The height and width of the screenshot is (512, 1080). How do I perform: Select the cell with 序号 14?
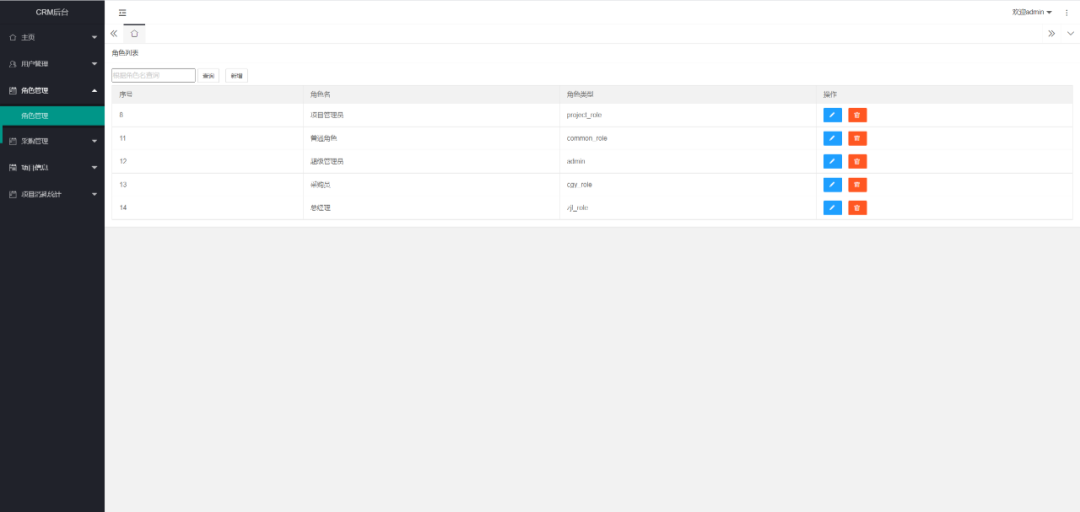(207, 207)
